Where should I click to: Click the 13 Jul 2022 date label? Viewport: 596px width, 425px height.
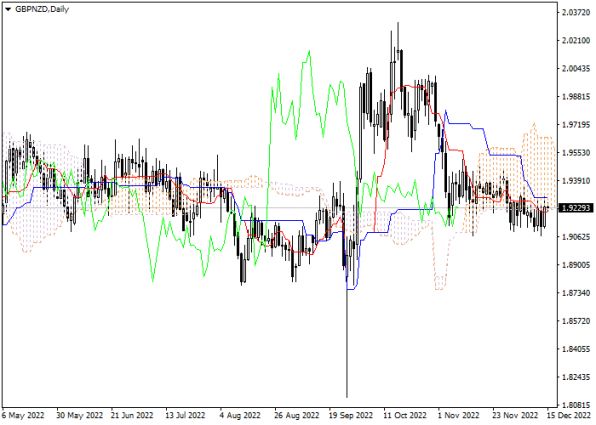(x=185, y=414)
